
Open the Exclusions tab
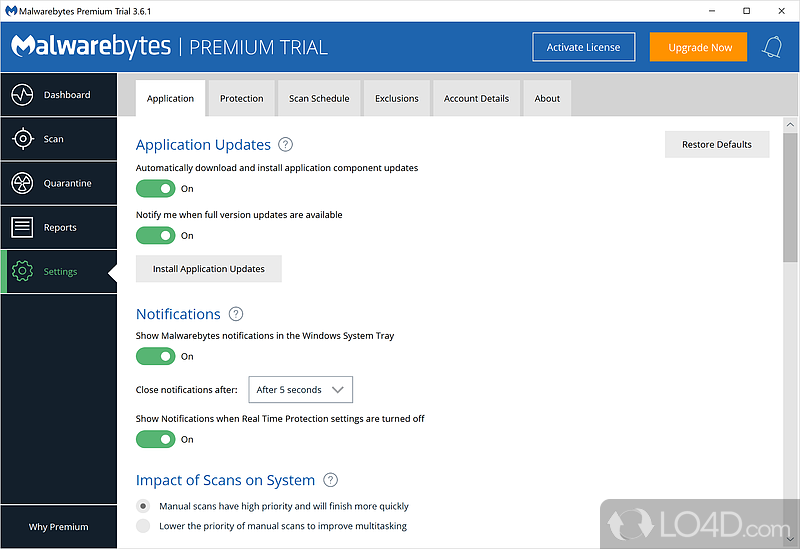[397, 98]
